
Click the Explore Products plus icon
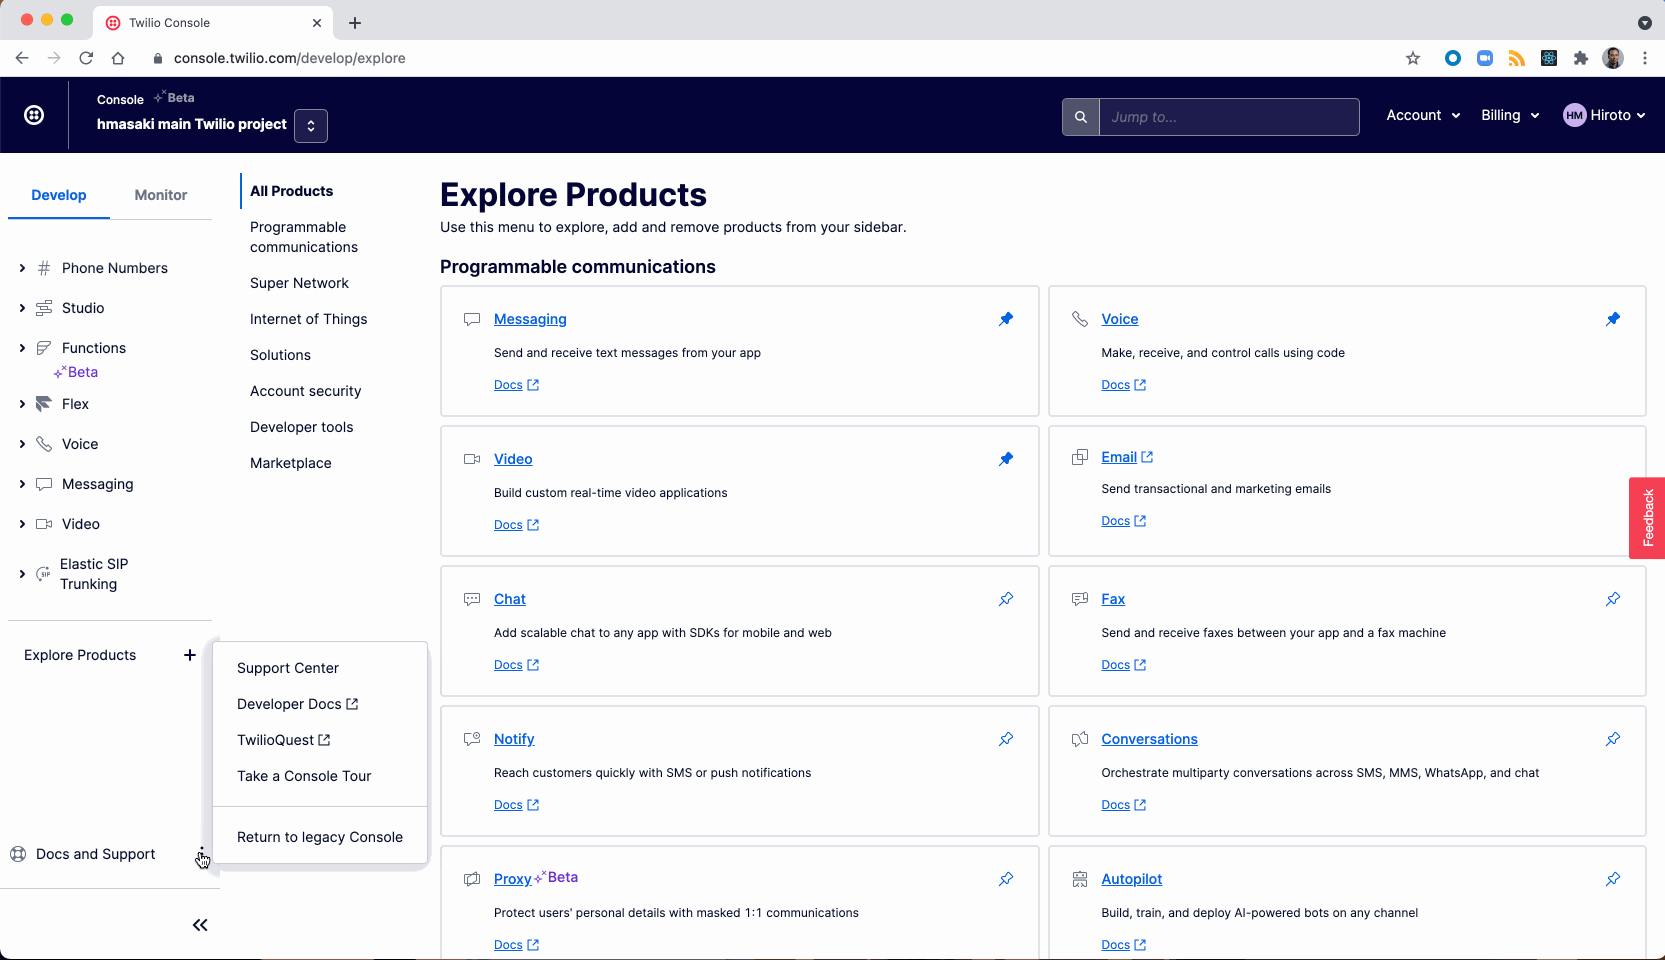[190, 655]
